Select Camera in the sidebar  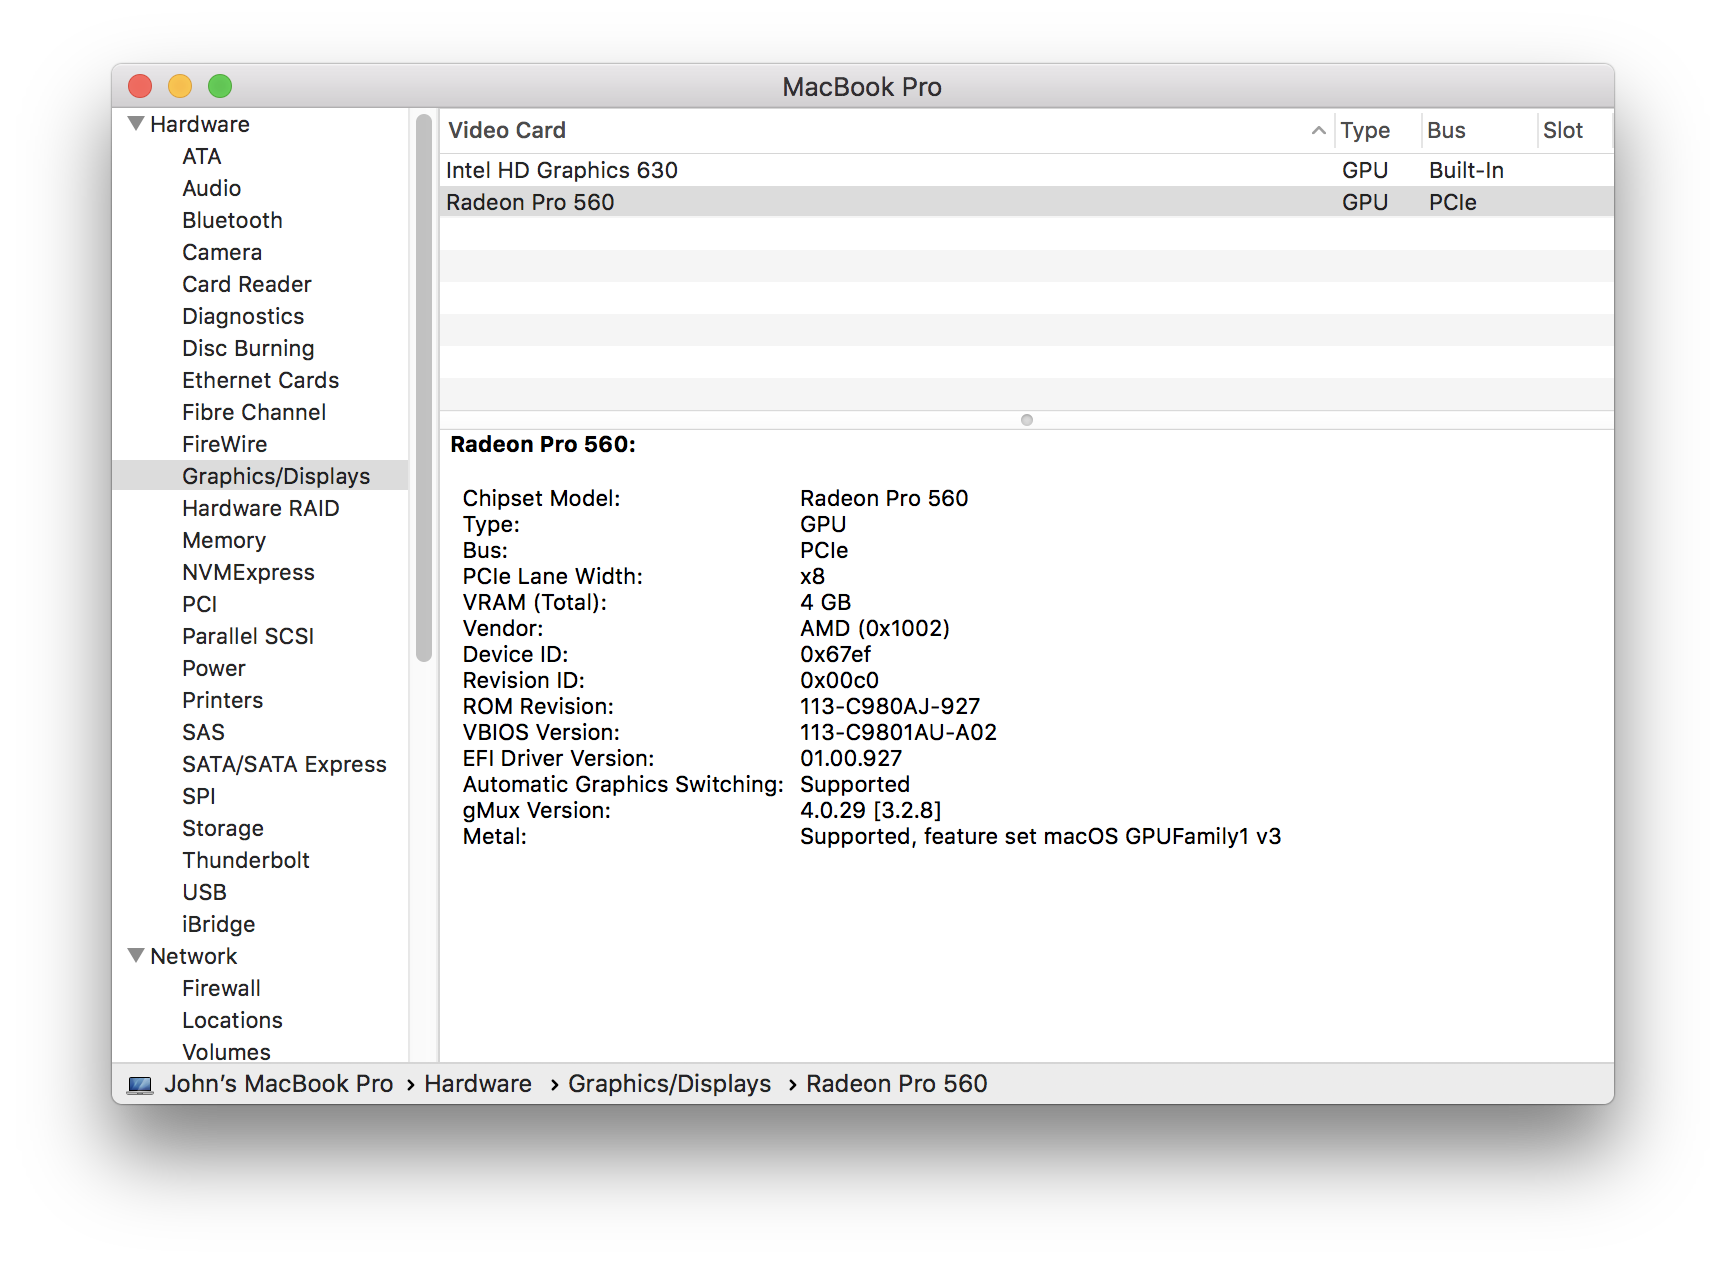point(222,252)
